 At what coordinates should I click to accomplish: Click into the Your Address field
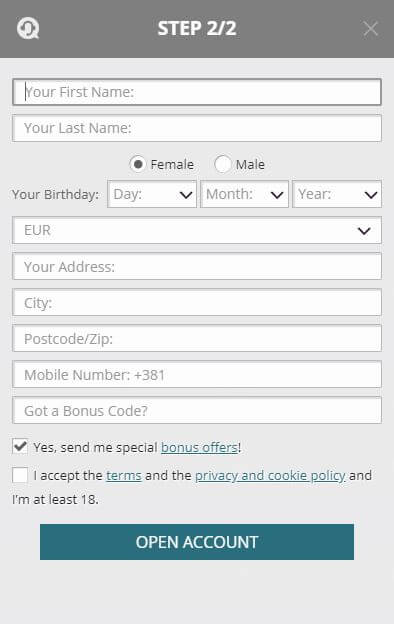(197, 266)
